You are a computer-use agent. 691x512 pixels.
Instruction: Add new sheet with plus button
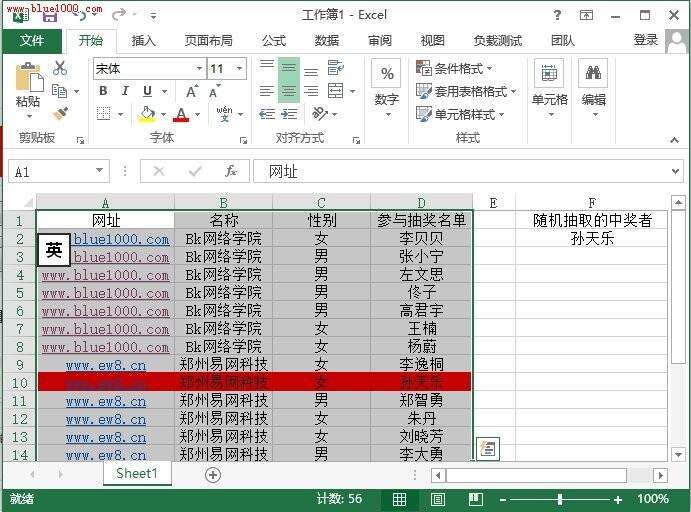click(x=213, y=475)
